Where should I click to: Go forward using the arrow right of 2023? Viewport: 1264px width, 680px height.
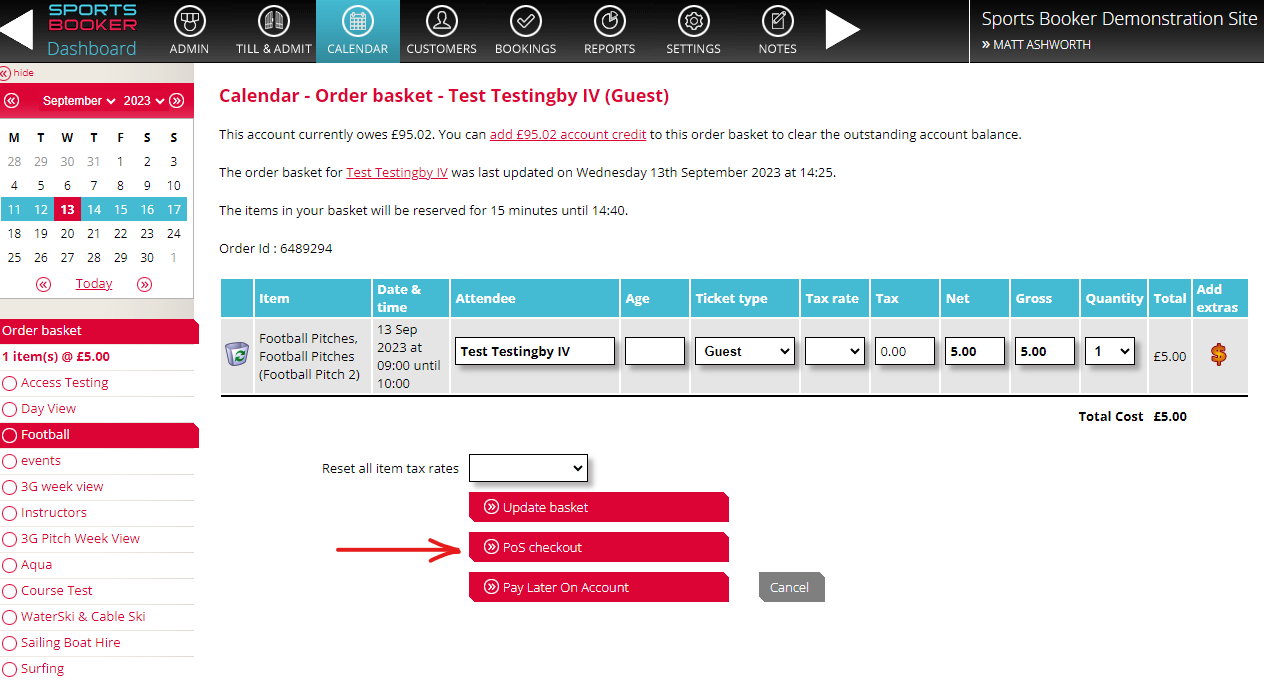[x=177, y=100]
